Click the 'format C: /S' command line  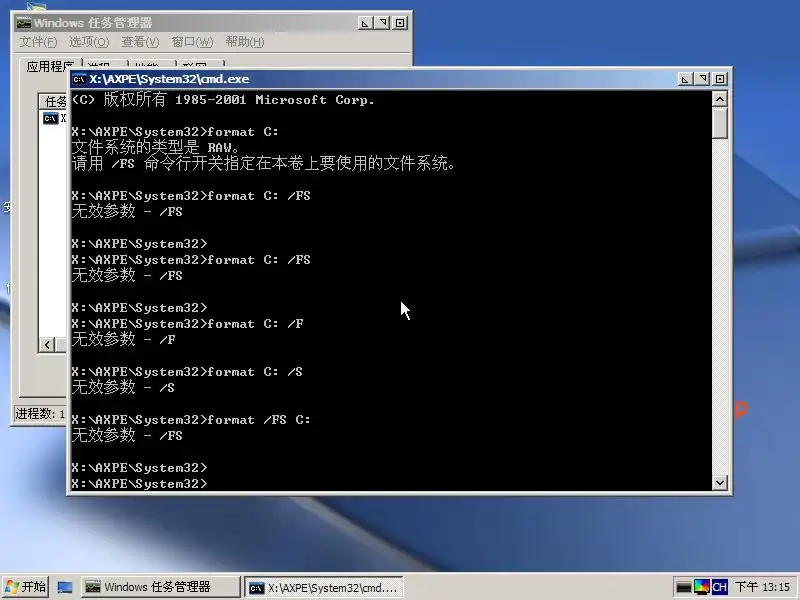pyautogui.click(x=187, y=372)
